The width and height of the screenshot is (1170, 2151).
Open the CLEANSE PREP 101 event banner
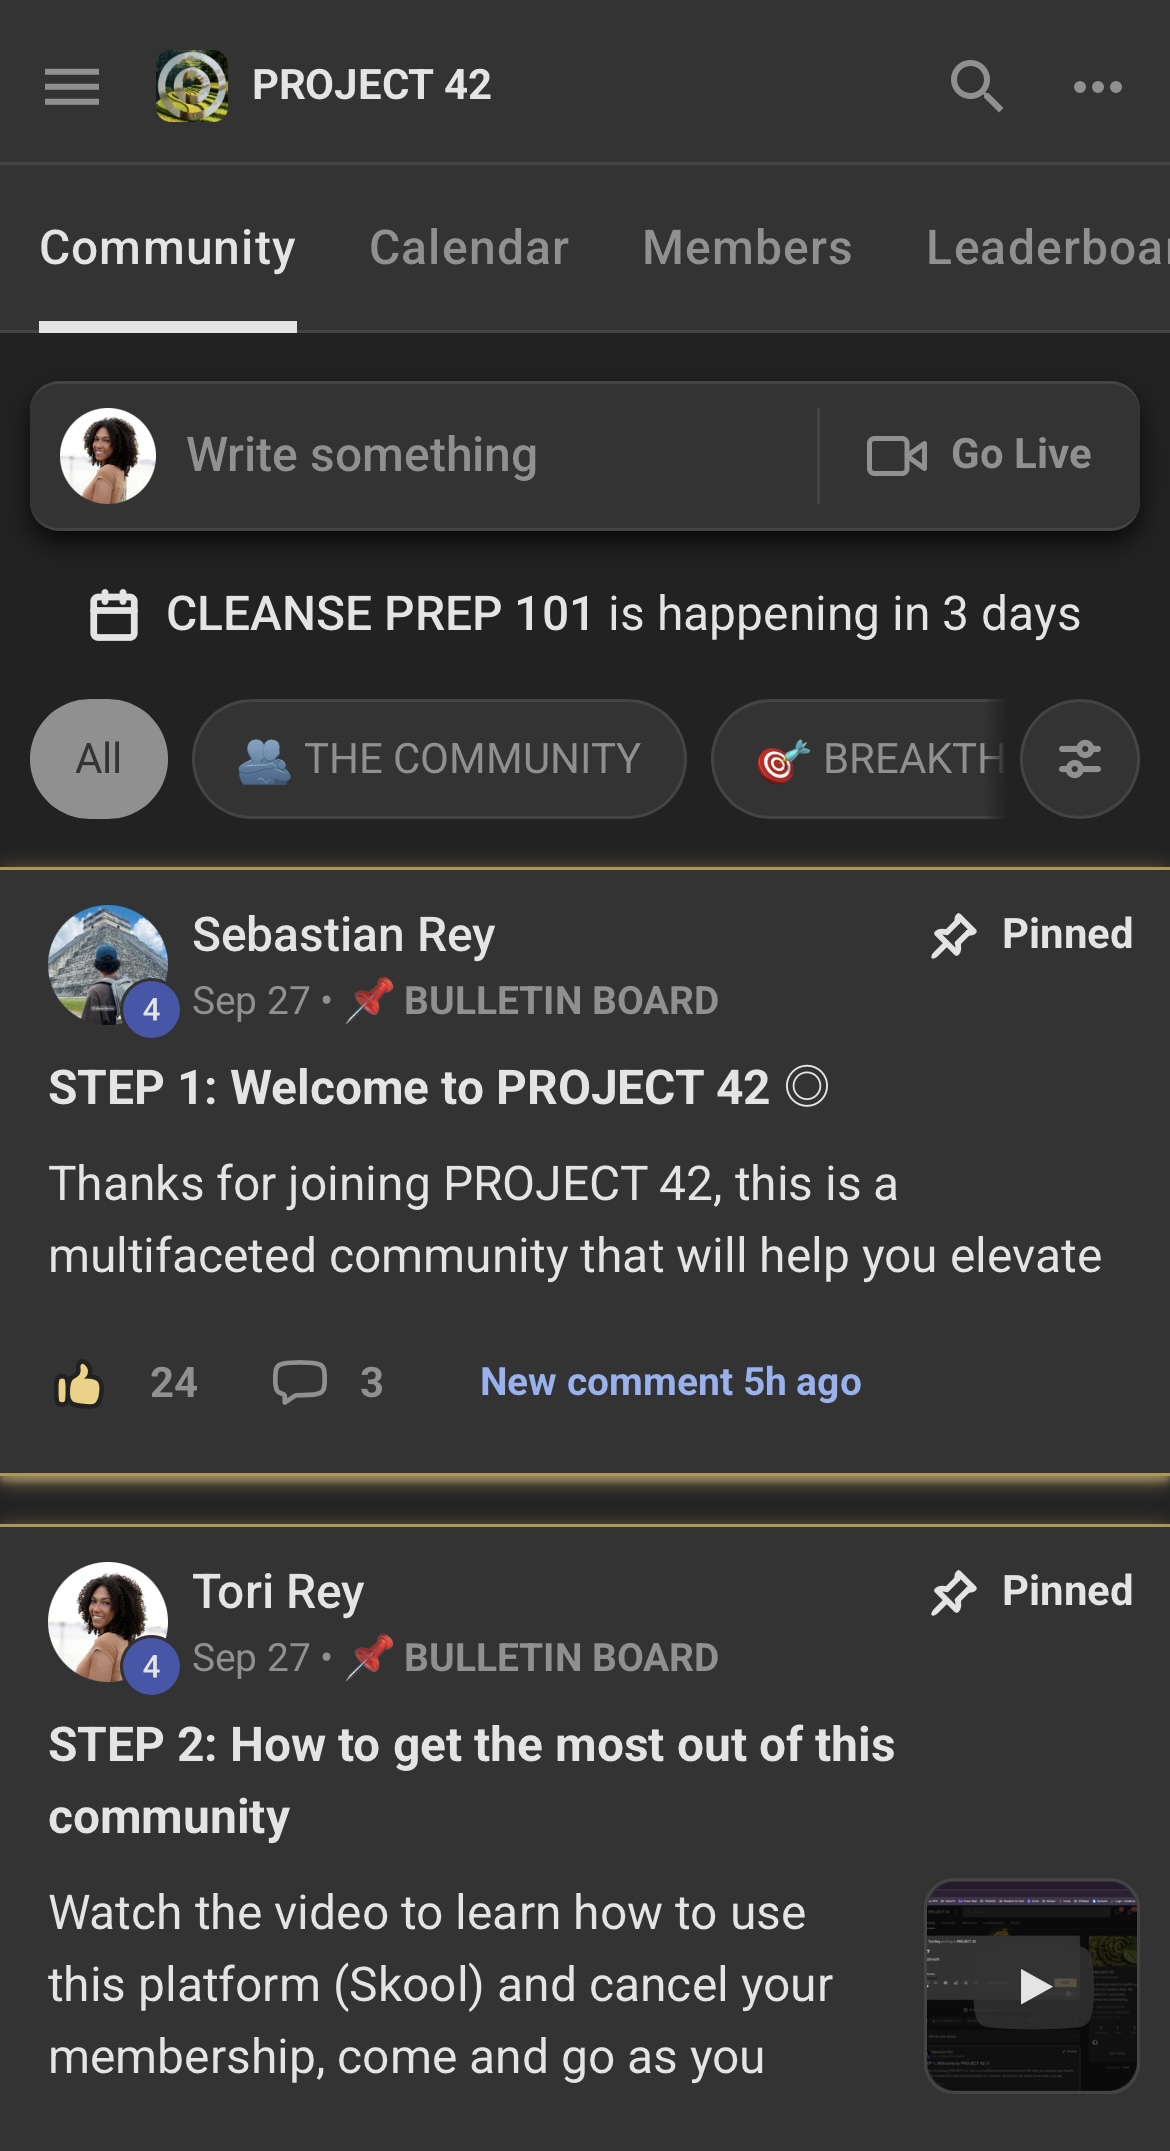click(585, 613)
